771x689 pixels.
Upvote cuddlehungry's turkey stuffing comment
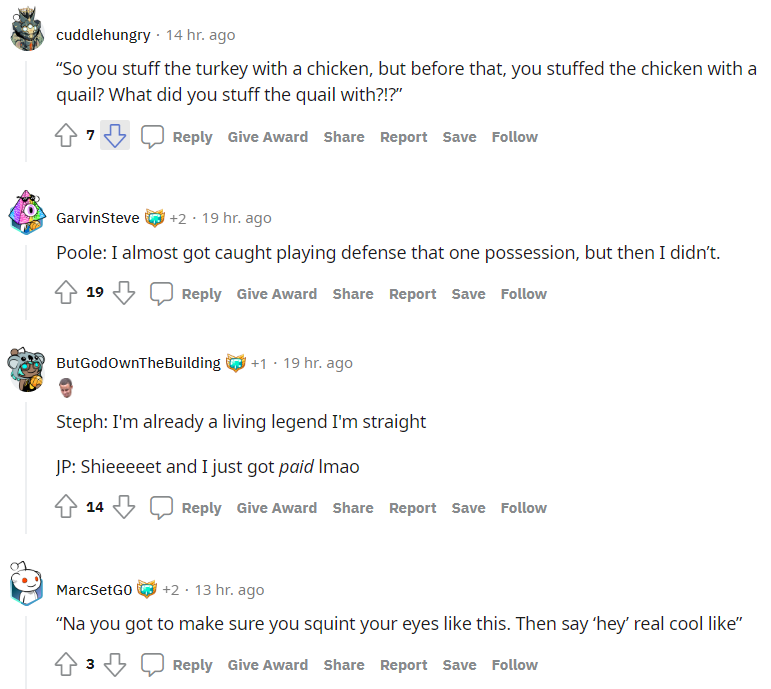(66, 137)
